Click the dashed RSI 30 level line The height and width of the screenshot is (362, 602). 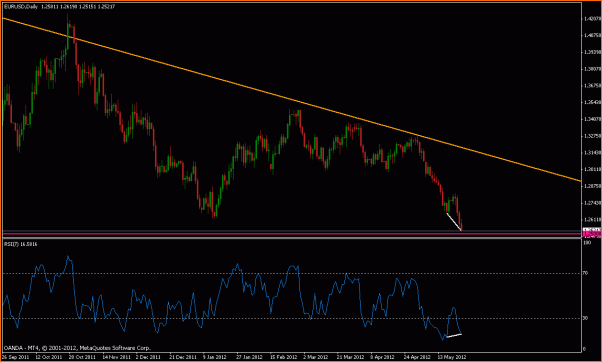pos(292,318)
